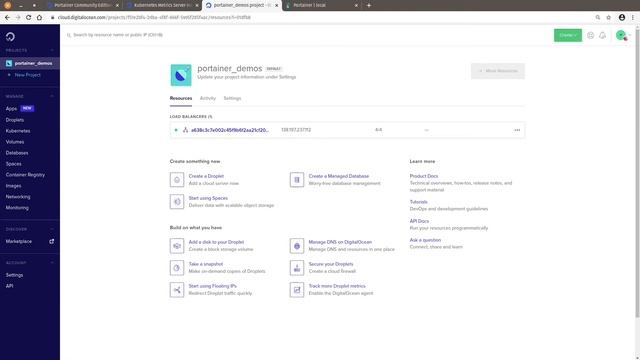This screenshot has width=640, height=360.
Task: Collapse the Account section in sidebar
Action: [52, 263]
